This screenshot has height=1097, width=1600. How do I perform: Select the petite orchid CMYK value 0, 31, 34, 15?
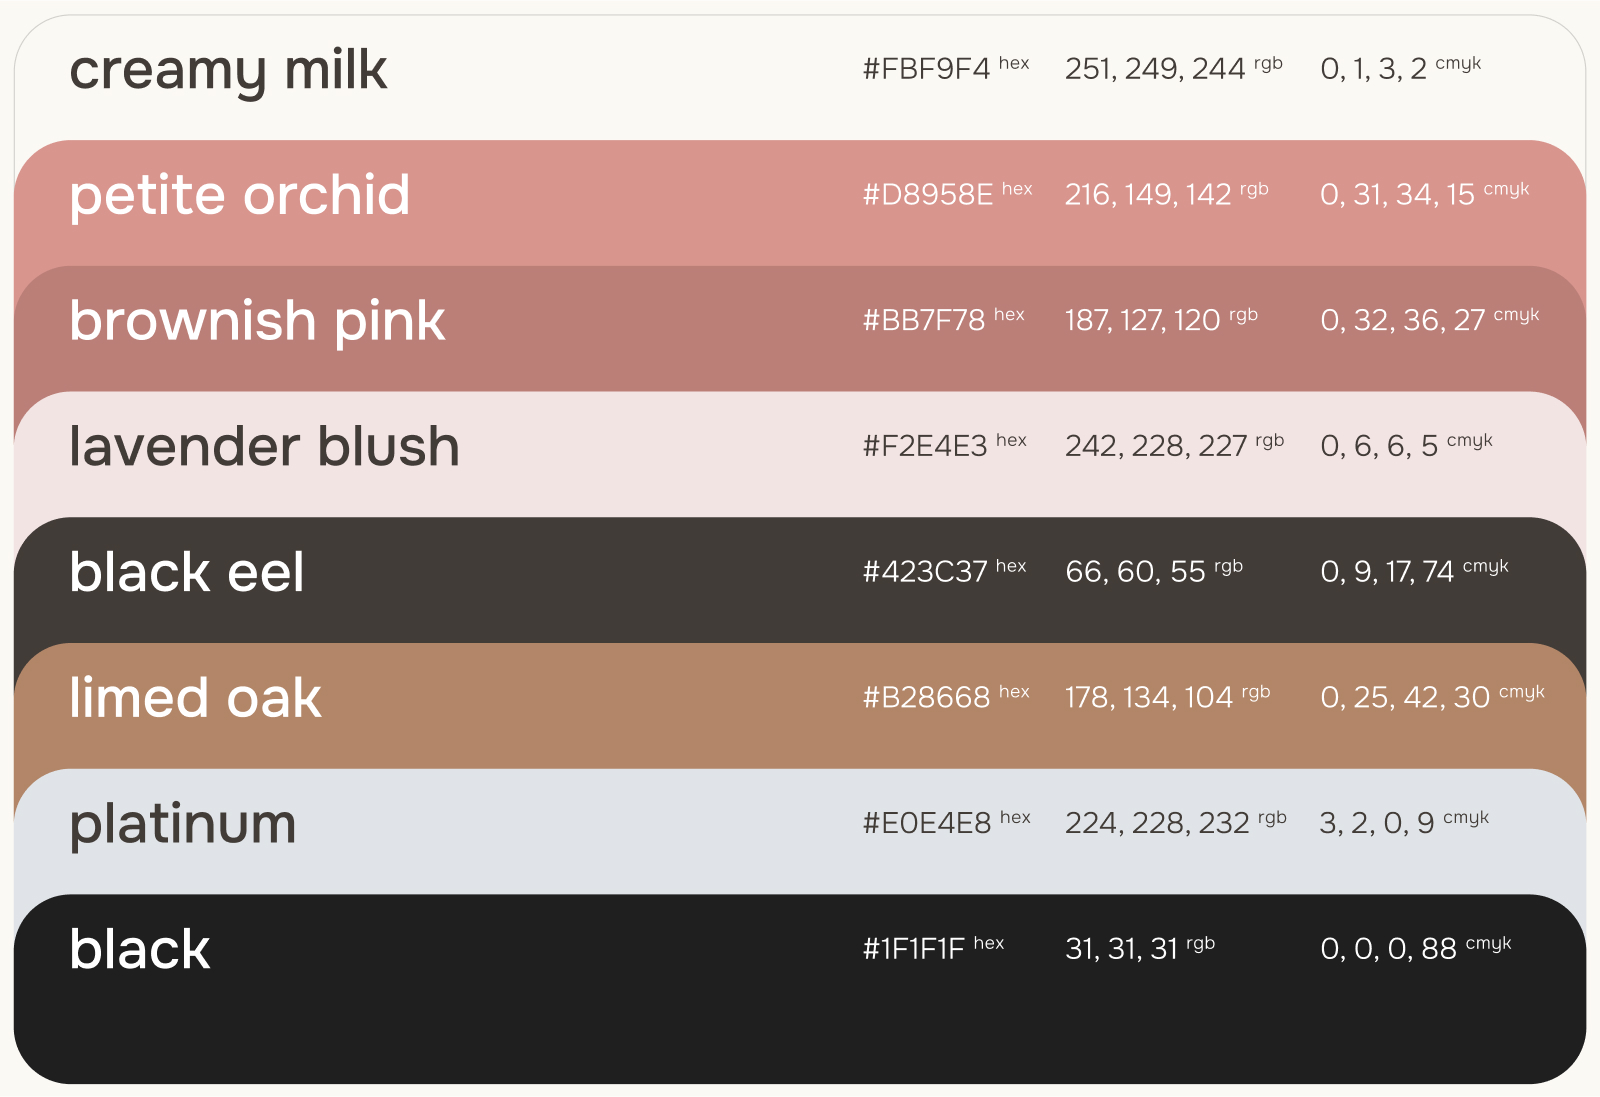[1397, 194]
